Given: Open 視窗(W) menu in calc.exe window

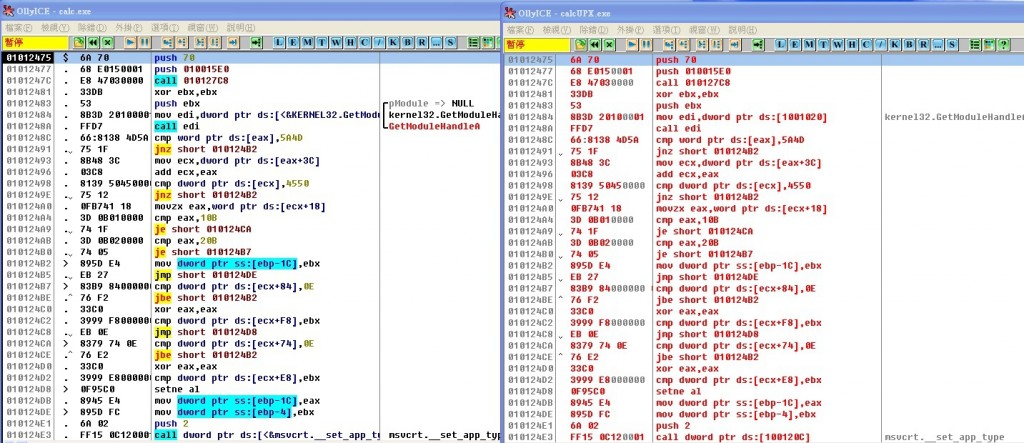Looking at the screenshot, I should tap(202, 27).
